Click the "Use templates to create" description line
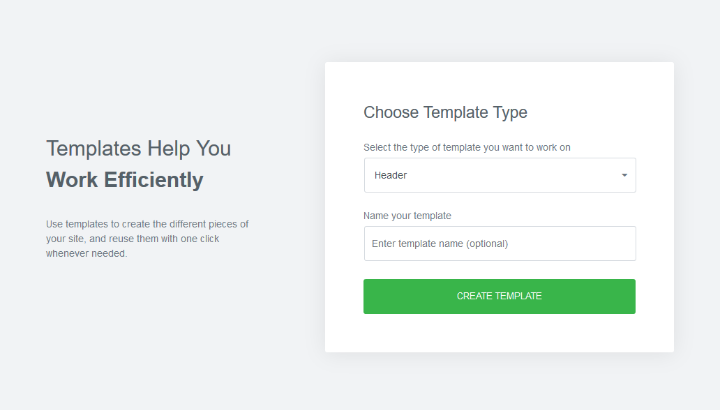Image resolution: width=720 pixels, height=410 pixels. click(x=147, y=224)
